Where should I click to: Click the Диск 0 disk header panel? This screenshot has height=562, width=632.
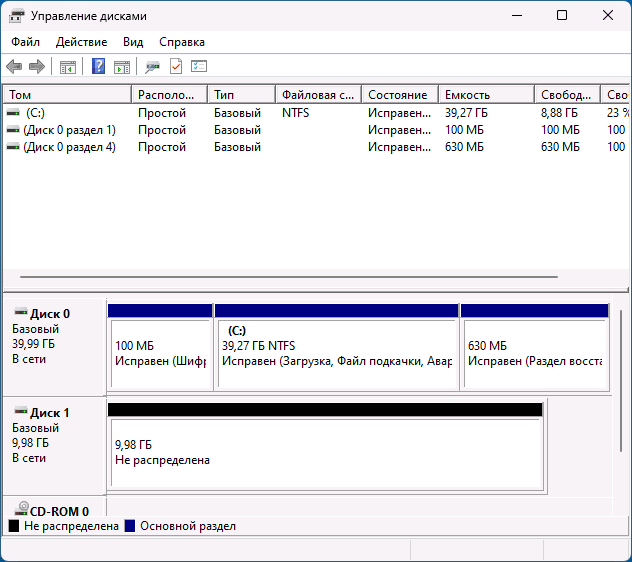coord(54,347)
